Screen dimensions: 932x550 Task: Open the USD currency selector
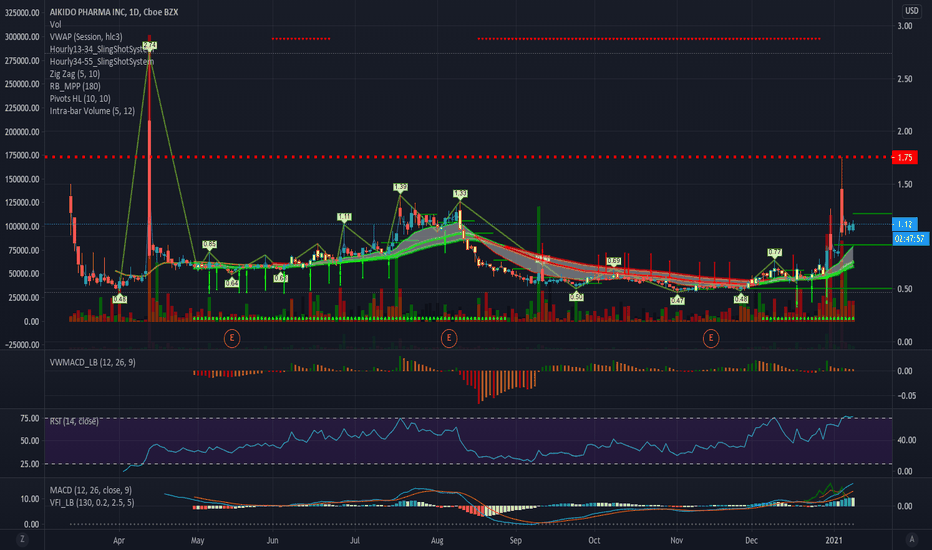pyautogui.click(x=912, y=11)
